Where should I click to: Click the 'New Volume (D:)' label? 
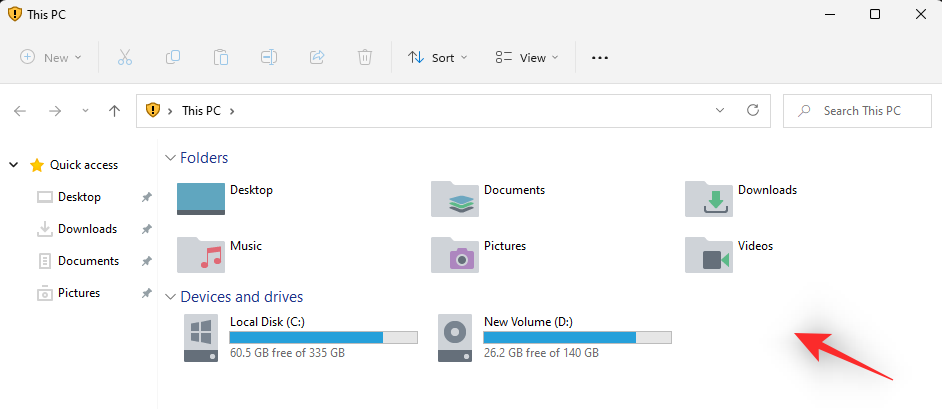coord(528,322)
